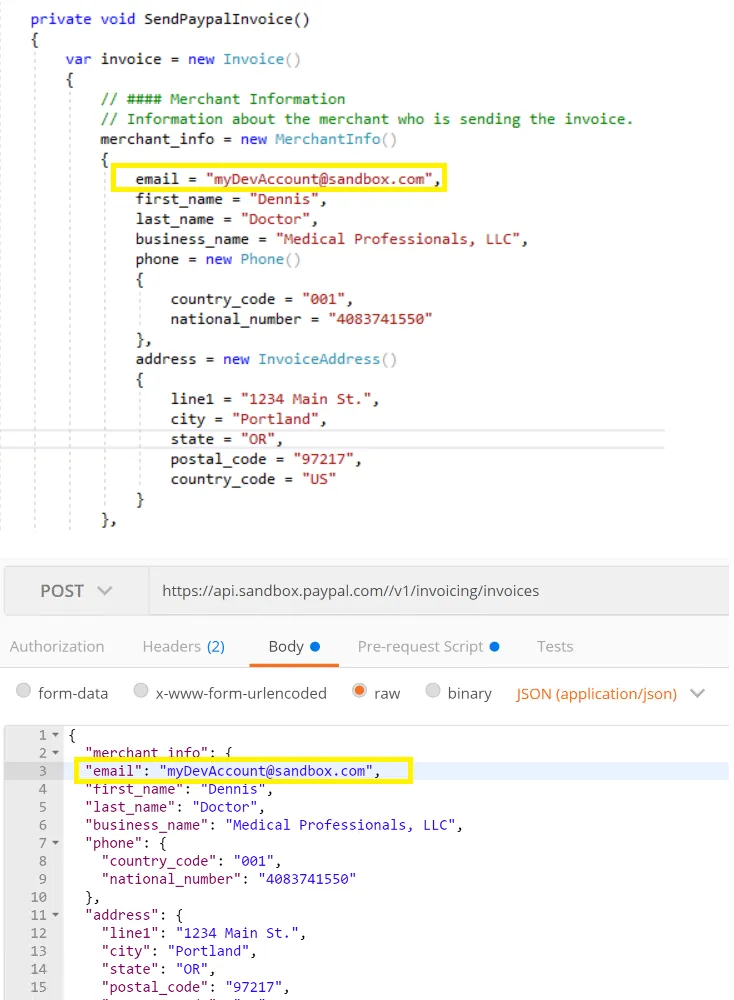This screenshot has width=734, height=1000.
Task: Open the Pre-request Script tab
Action: click(x=428, y=646)
